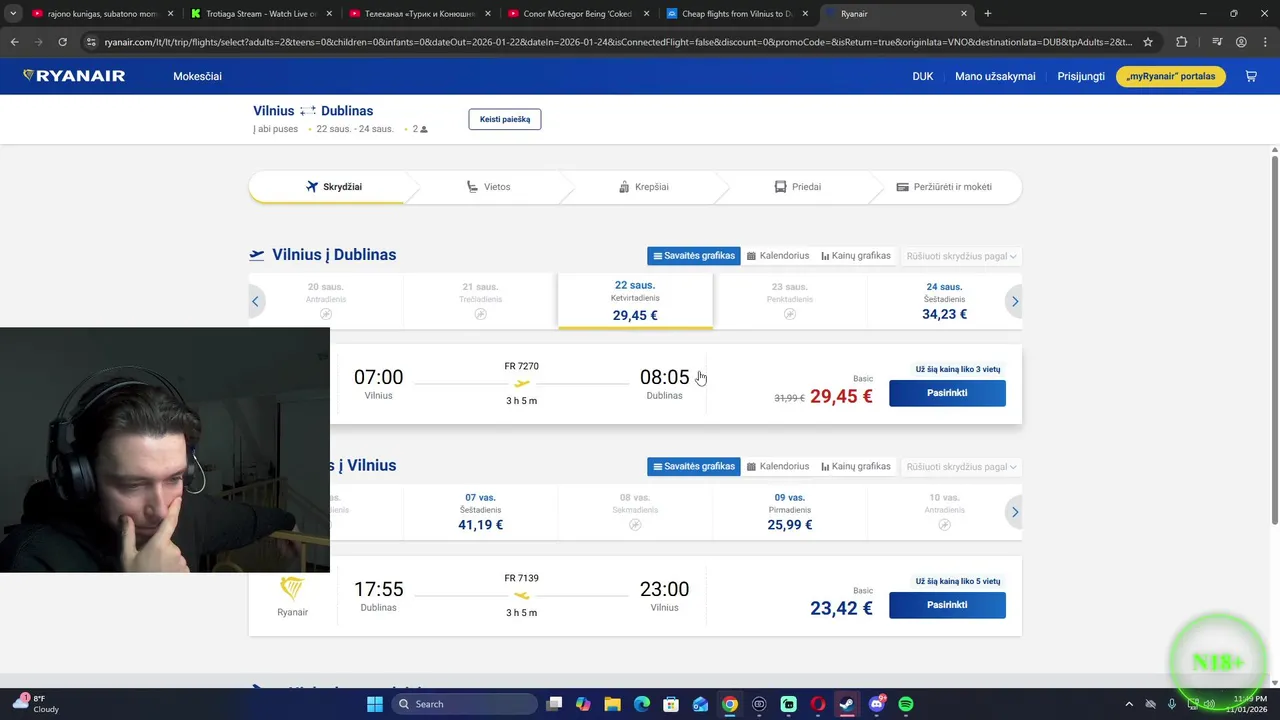
Task: Open Chrome three-dot menu
Action: [1265, 42]
